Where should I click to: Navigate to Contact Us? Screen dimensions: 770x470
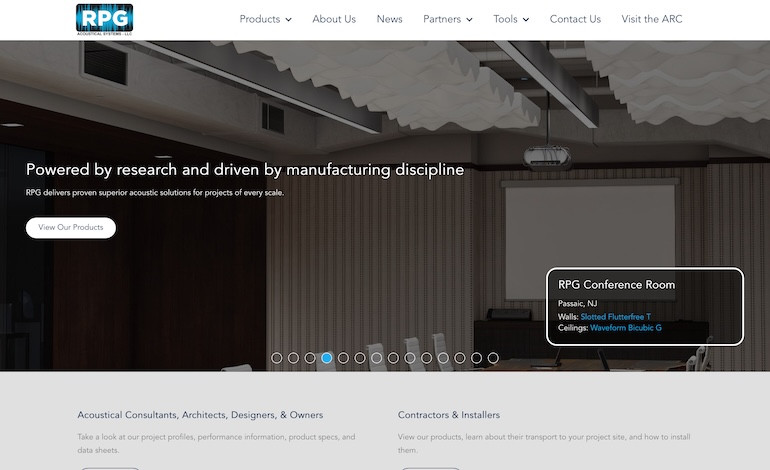point(575,19)
